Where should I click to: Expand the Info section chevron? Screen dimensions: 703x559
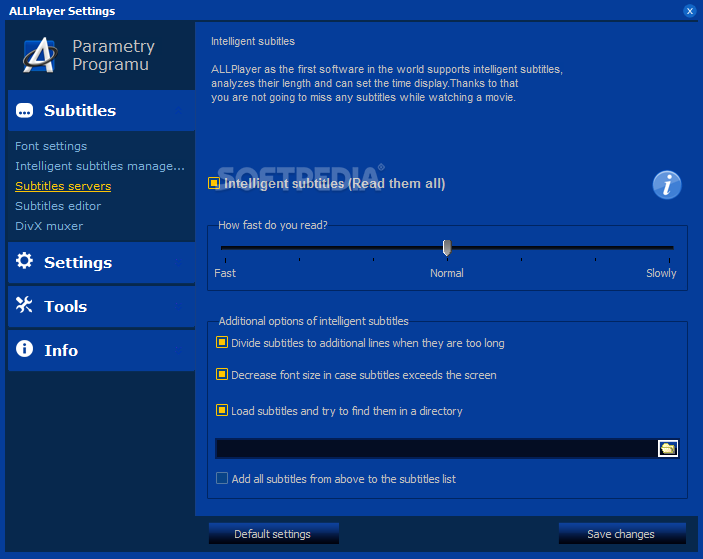179,351
